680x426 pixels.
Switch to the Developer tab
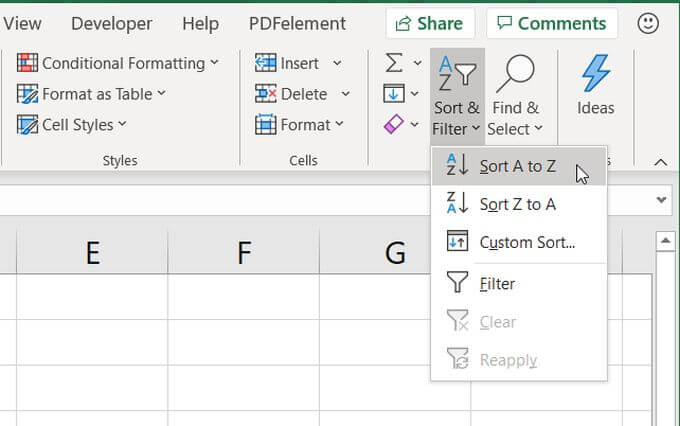coord(111,23)
